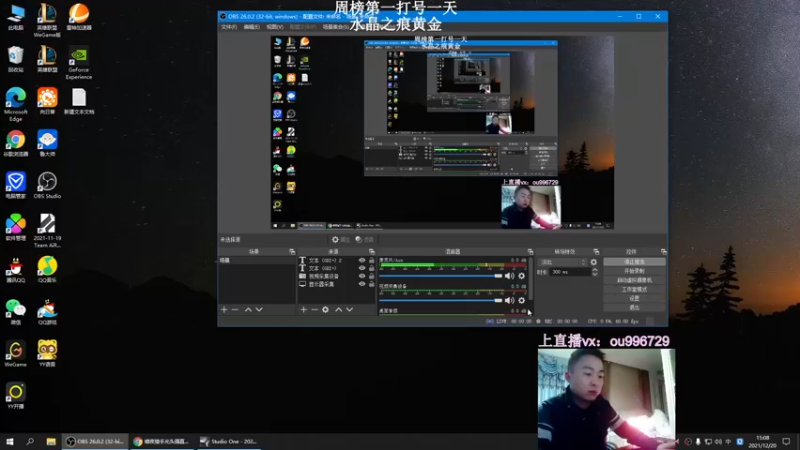
Task: Add a new source with plus icon
Action: 304,309
